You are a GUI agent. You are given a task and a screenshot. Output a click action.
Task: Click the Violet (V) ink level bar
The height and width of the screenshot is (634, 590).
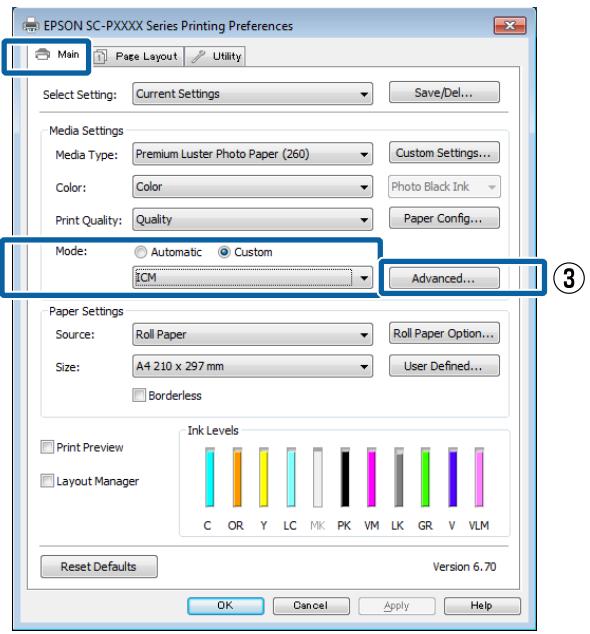click(453, 477)
